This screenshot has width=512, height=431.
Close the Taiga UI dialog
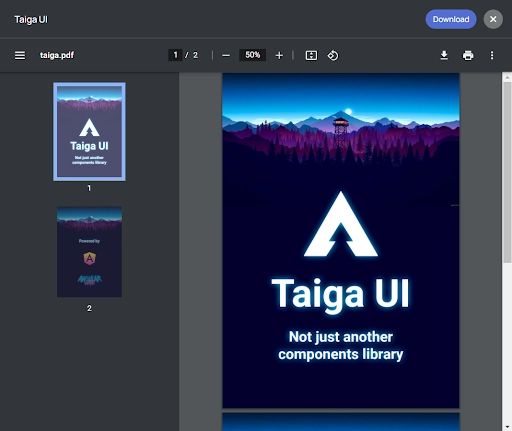[x=493, y=19]
